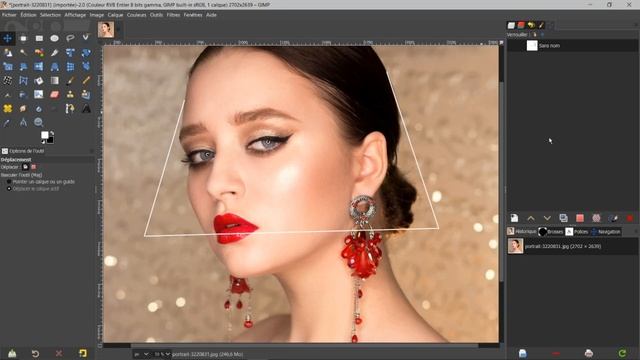The image size is (640, 360).
Task: Select the Fuzzy Select magic wand tool
Action: pyautogui.click(x=23, y=53)
